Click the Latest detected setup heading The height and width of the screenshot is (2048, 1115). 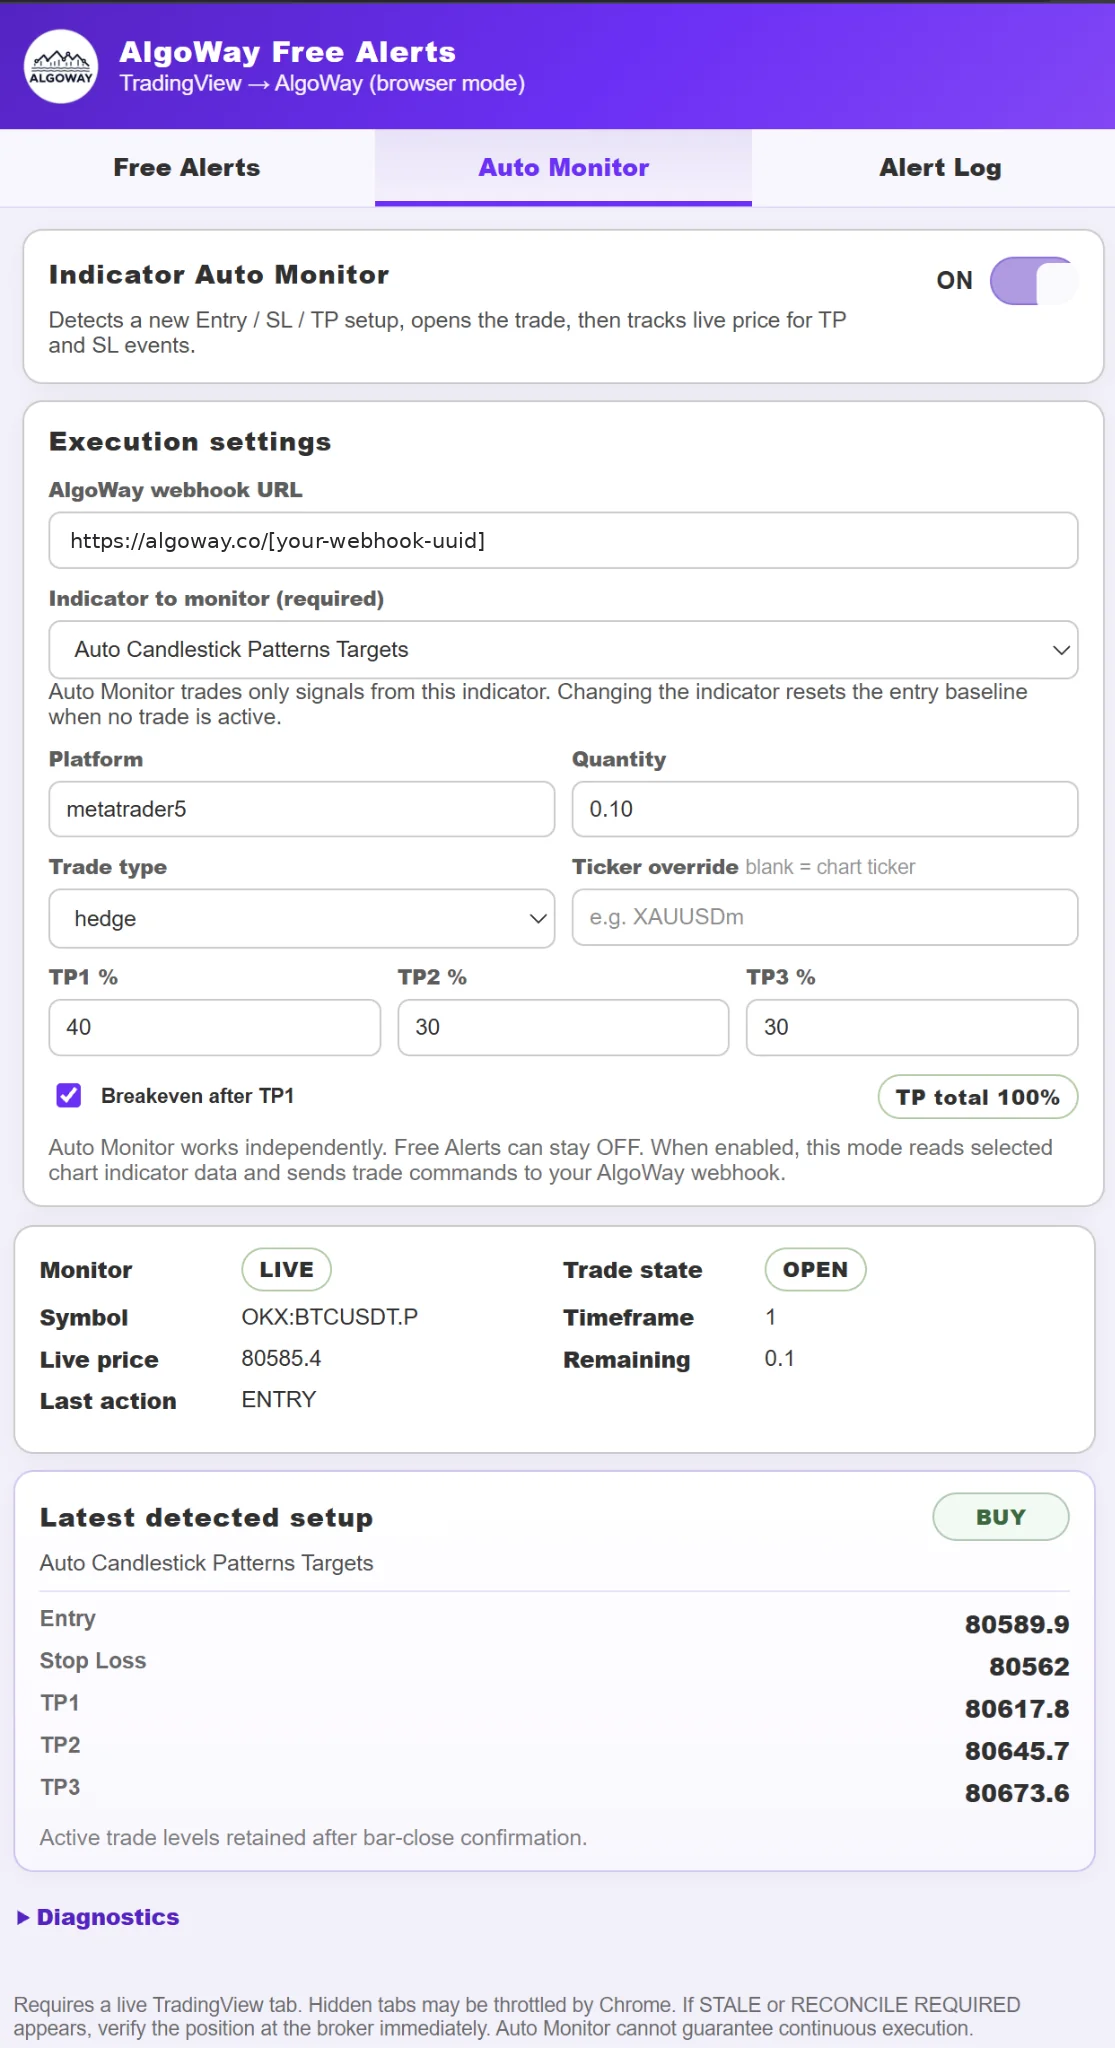(x=206, y=1517)
